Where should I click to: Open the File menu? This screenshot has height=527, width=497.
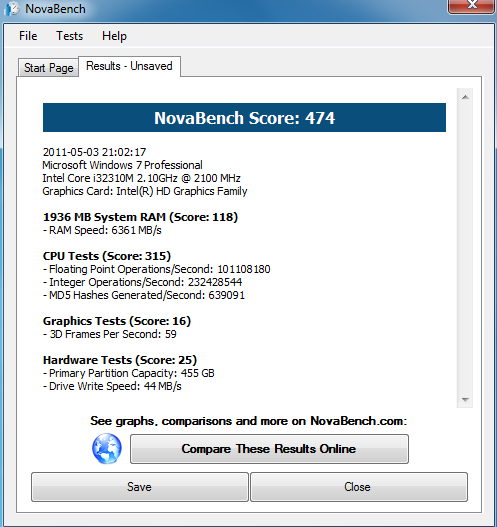[x=28, y=36]
